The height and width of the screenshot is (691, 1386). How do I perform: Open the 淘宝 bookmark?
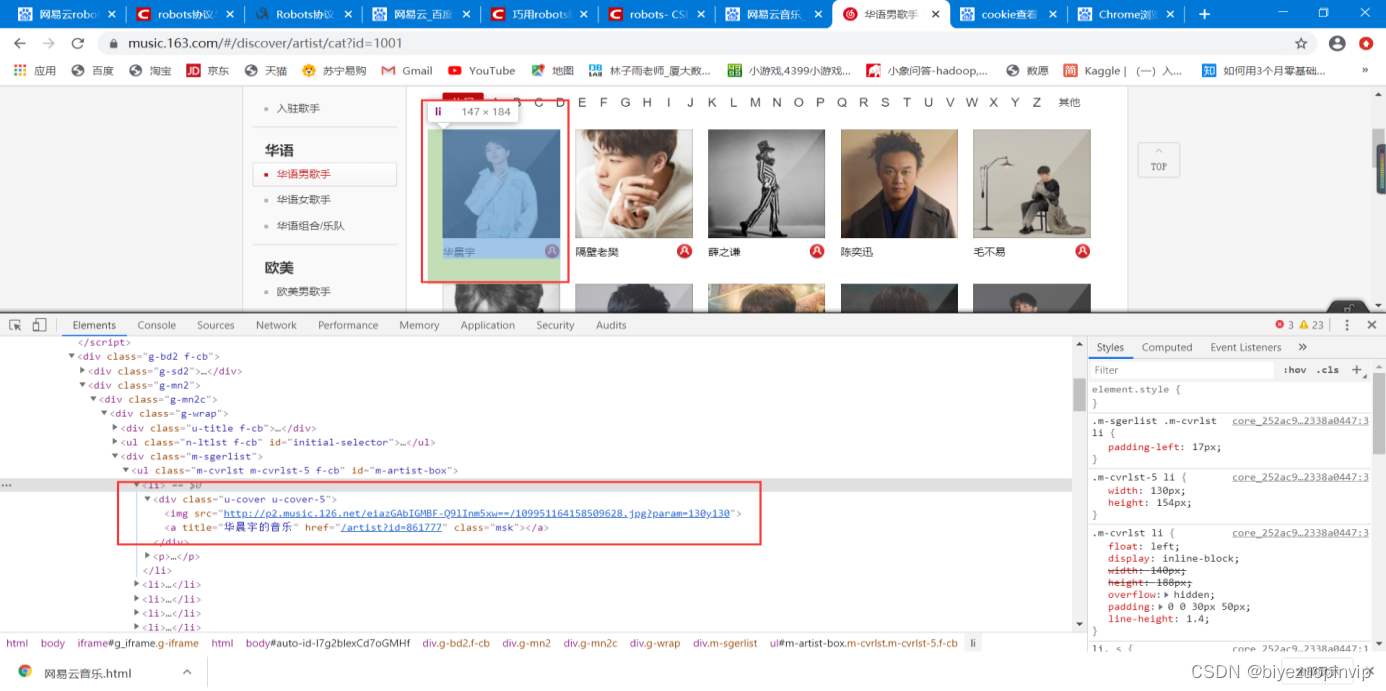pos(150,71)
